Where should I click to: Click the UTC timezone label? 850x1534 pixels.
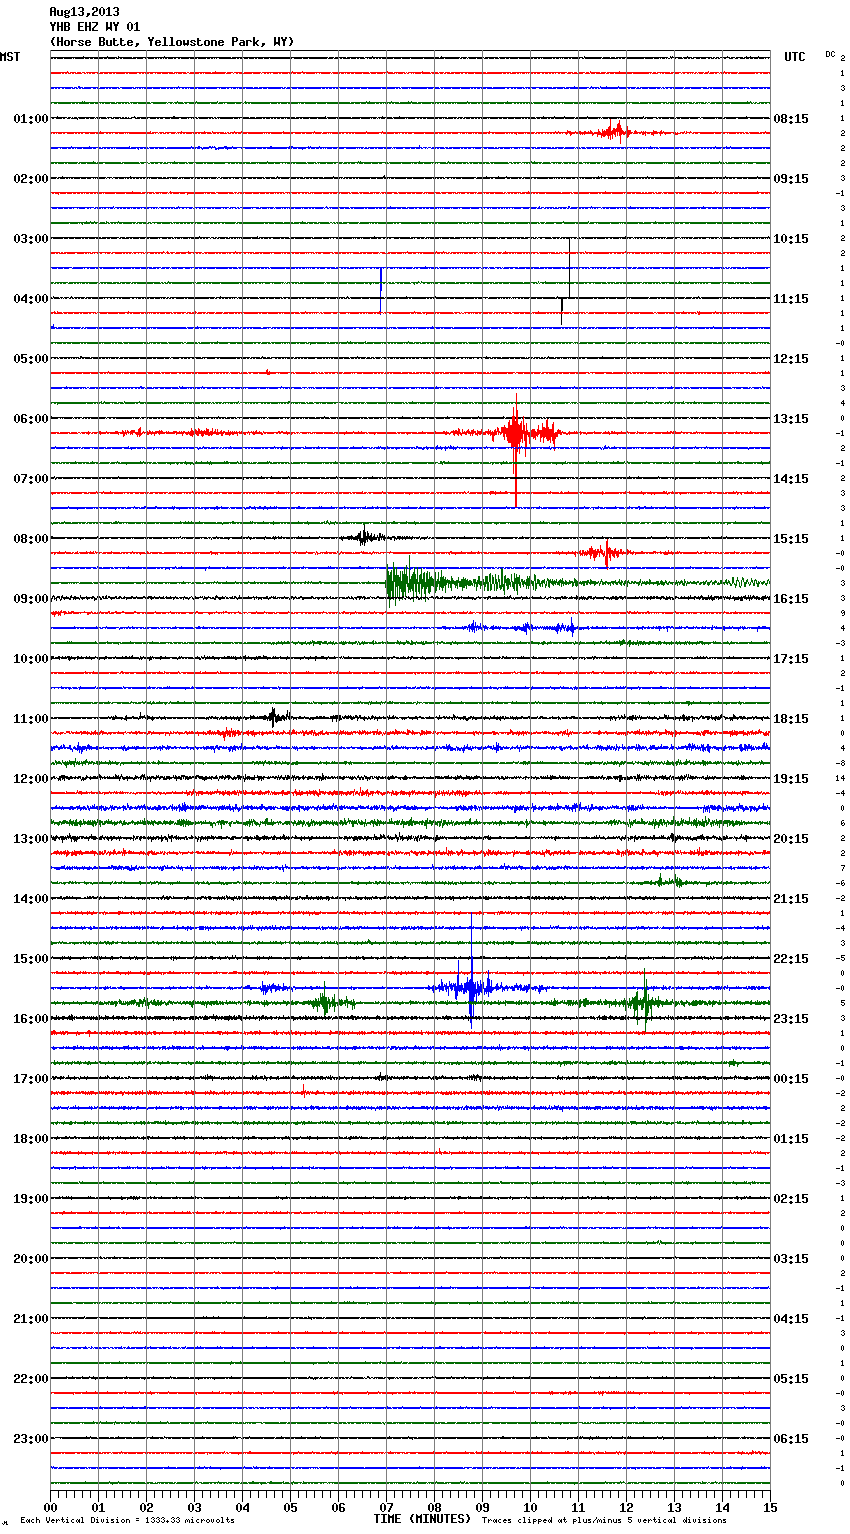[795, 57]
